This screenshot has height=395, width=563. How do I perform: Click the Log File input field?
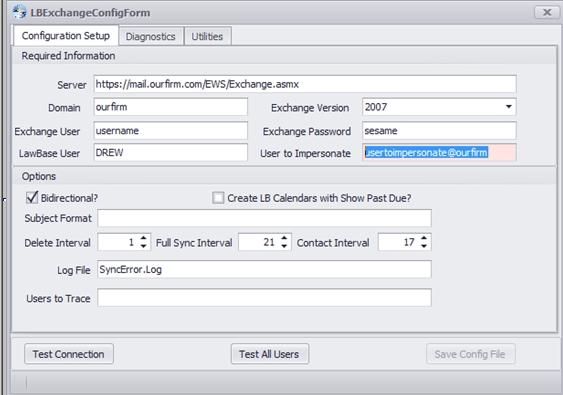(264, 270)
